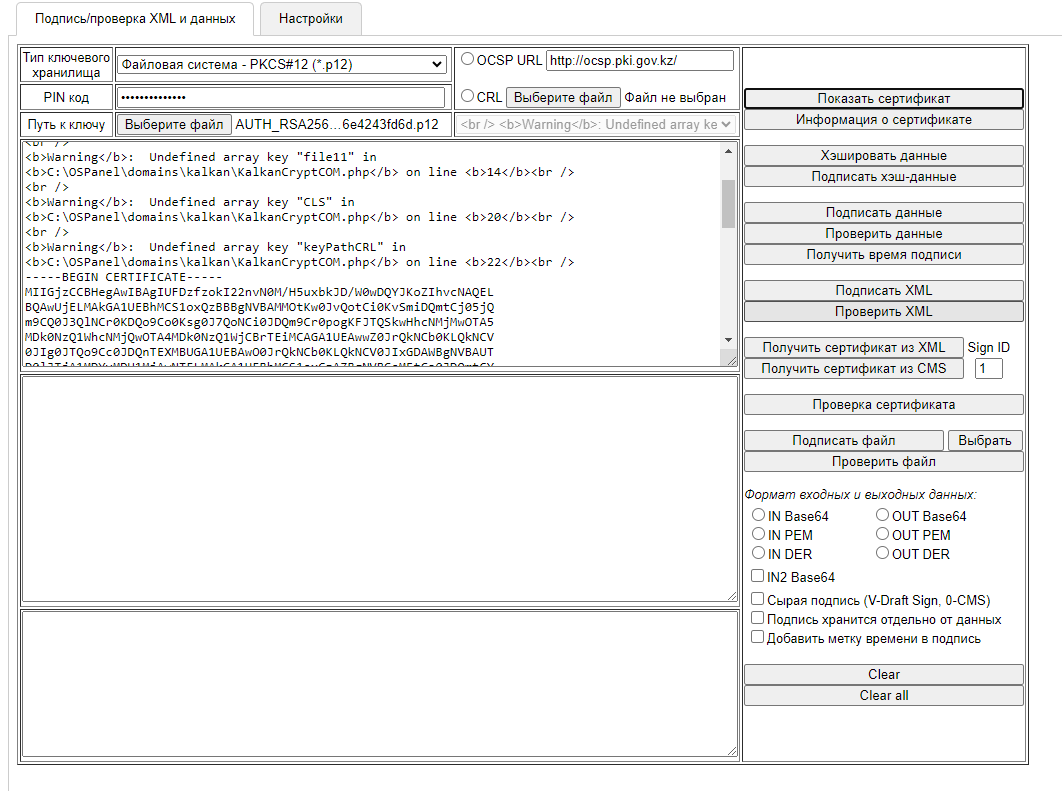Click the Показать сертификат button
This screenshot has height=791, width=1062.
pos(883,99)
